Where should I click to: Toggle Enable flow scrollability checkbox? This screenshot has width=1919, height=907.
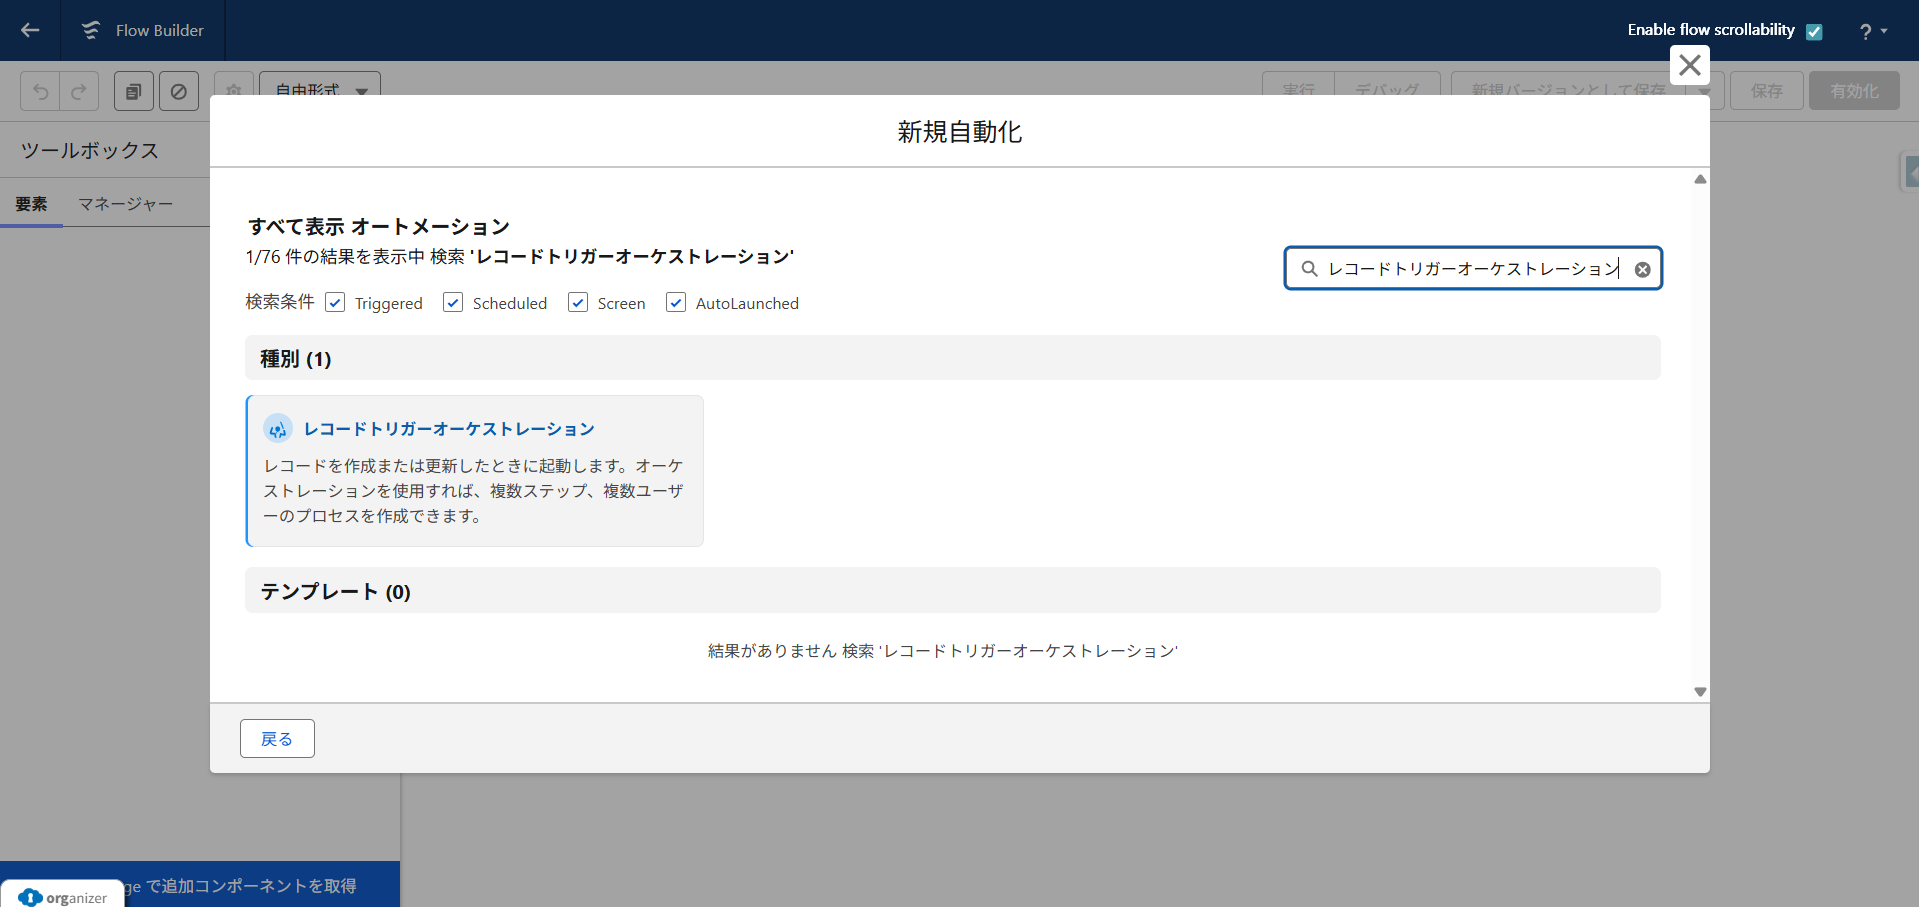[x=1814, y=31]
